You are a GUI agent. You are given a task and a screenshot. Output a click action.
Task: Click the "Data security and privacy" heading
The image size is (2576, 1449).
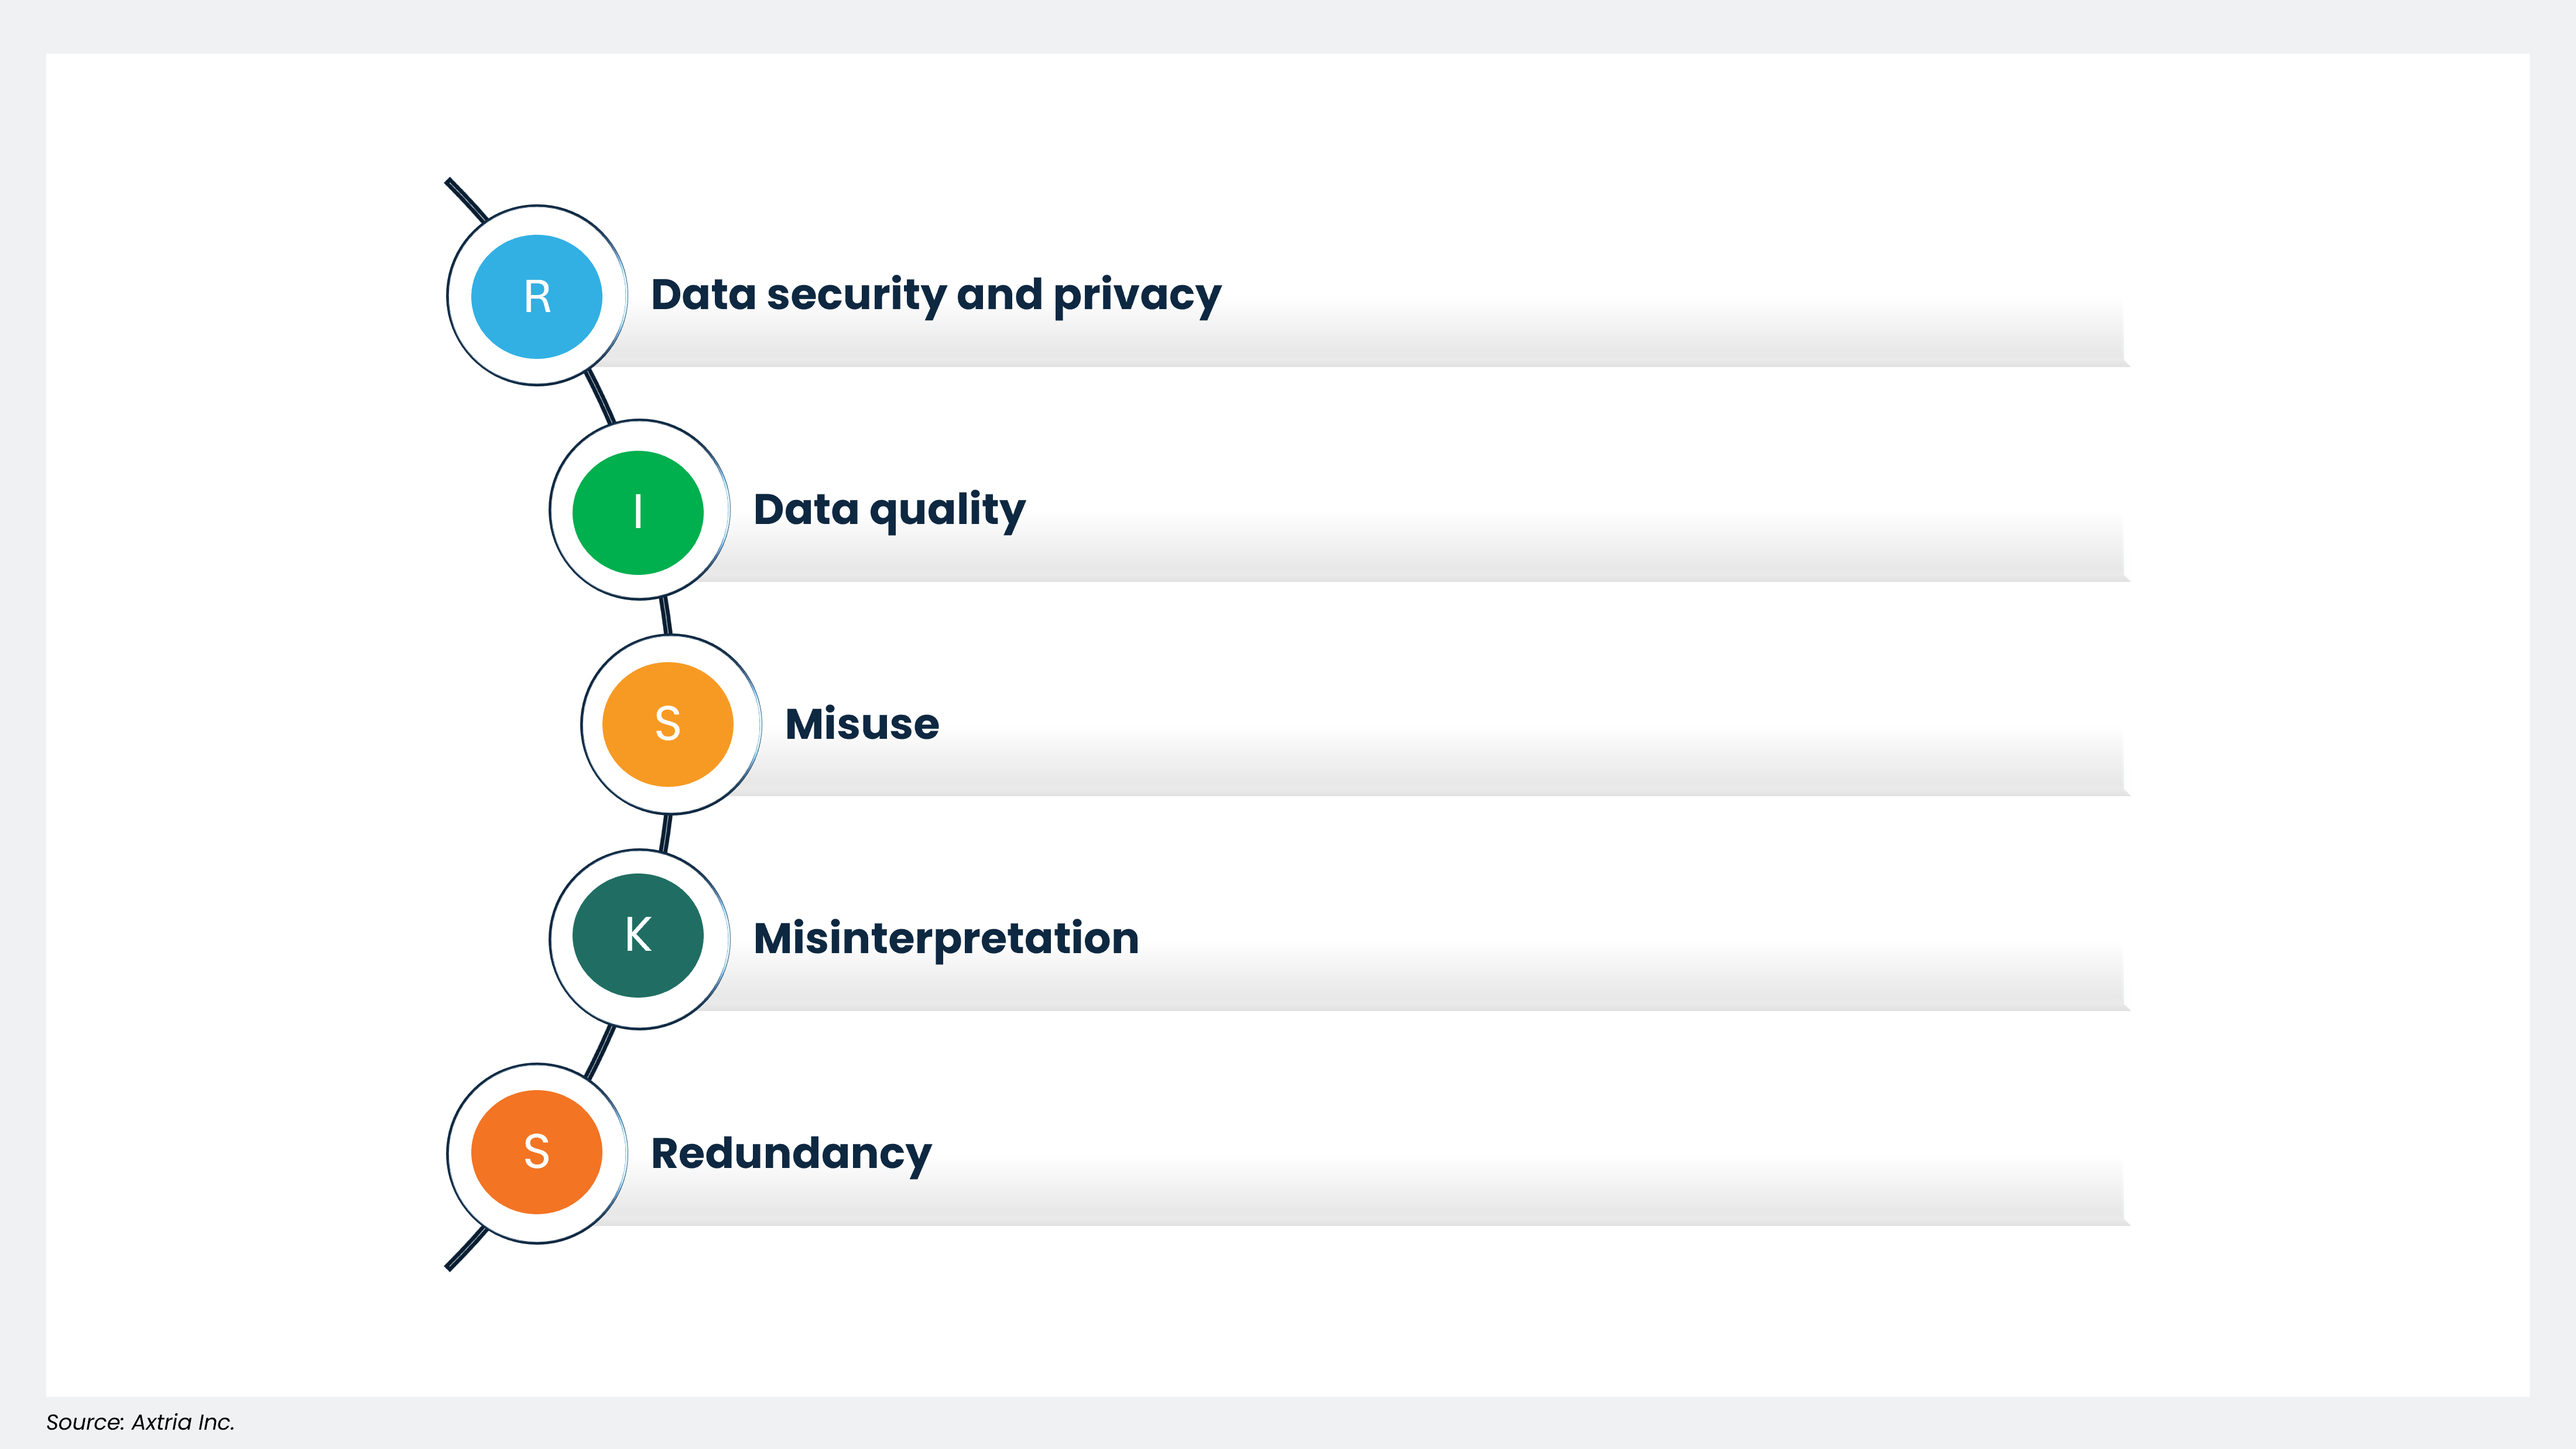935,295
